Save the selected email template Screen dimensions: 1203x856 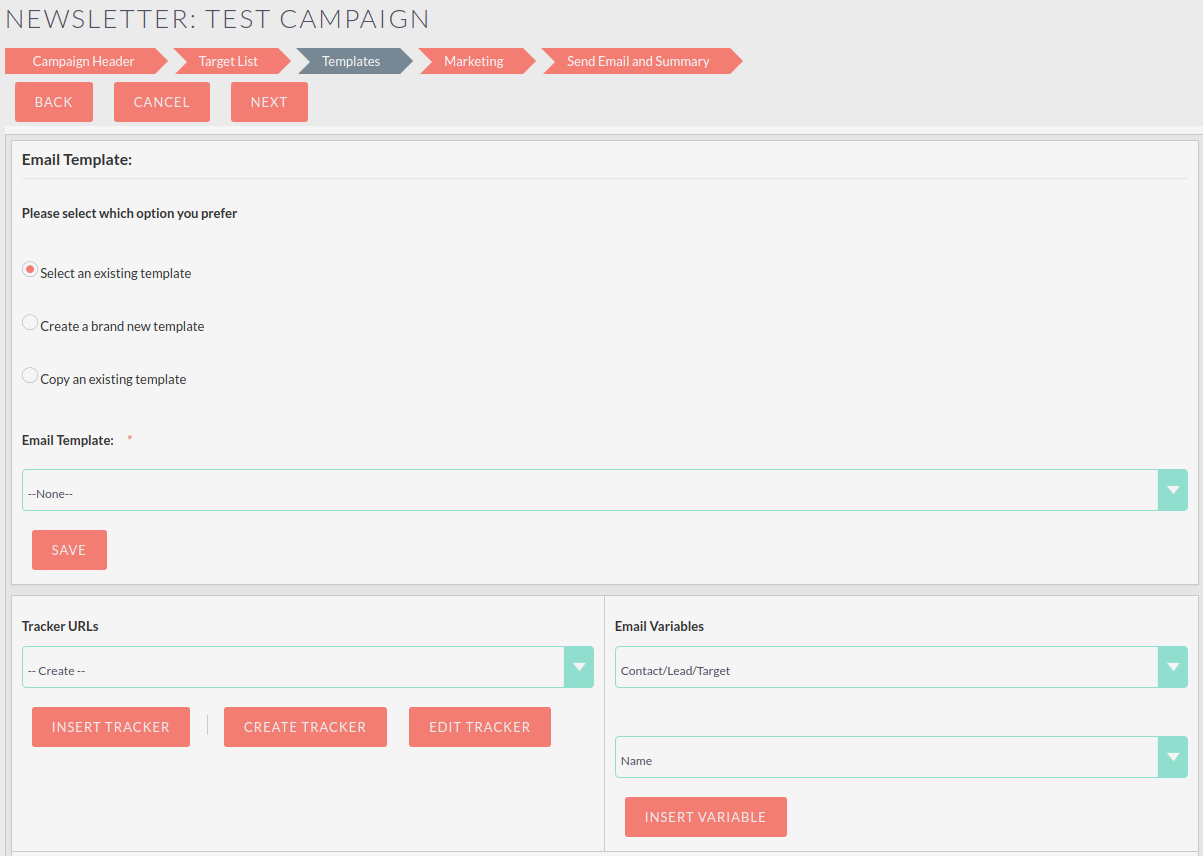coord(69,550)
